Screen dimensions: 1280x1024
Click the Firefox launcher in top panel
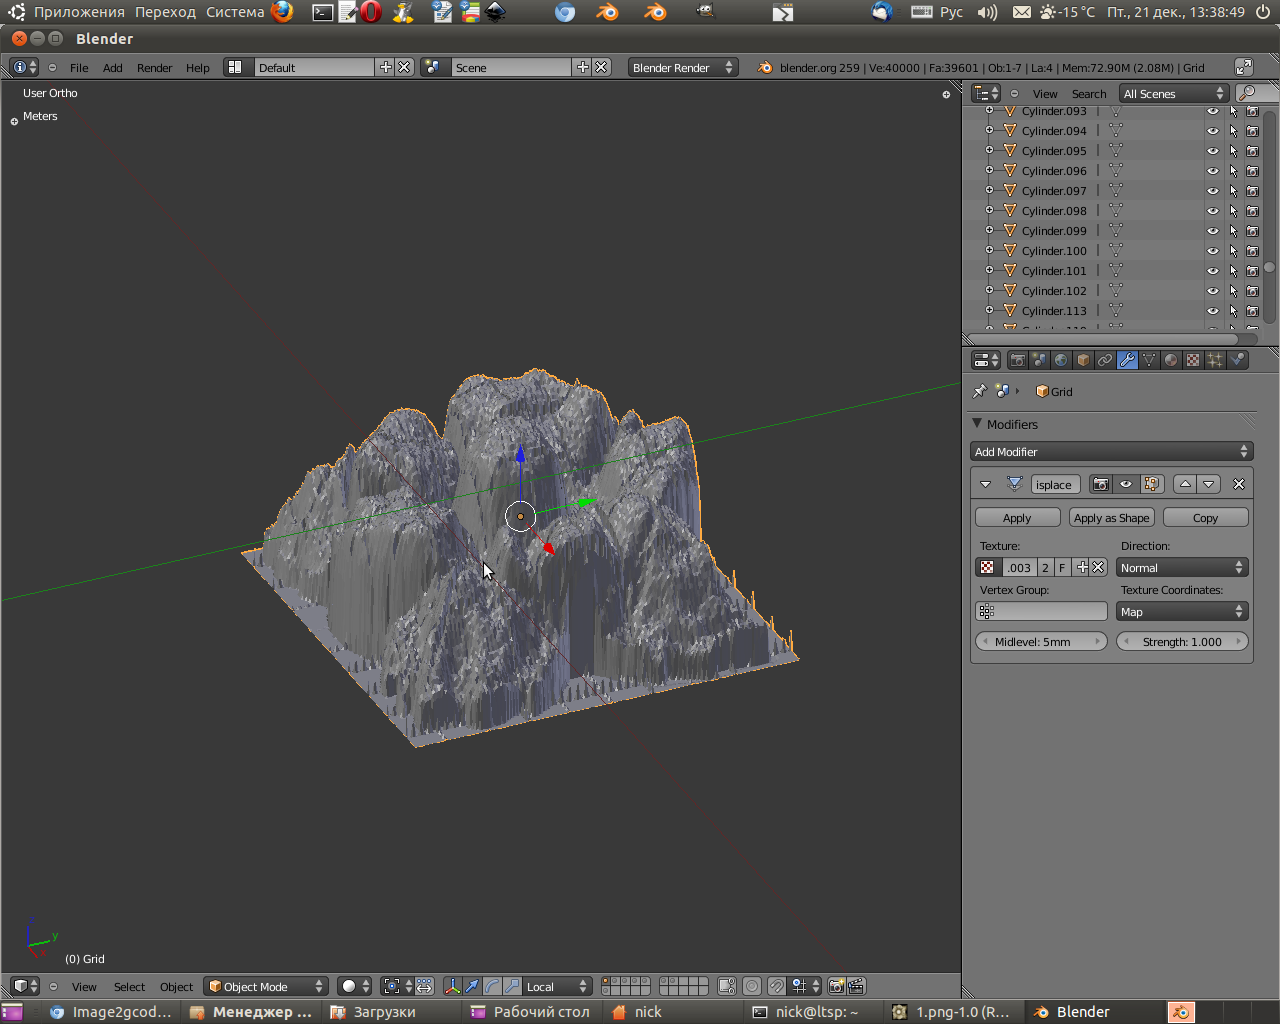283,12
